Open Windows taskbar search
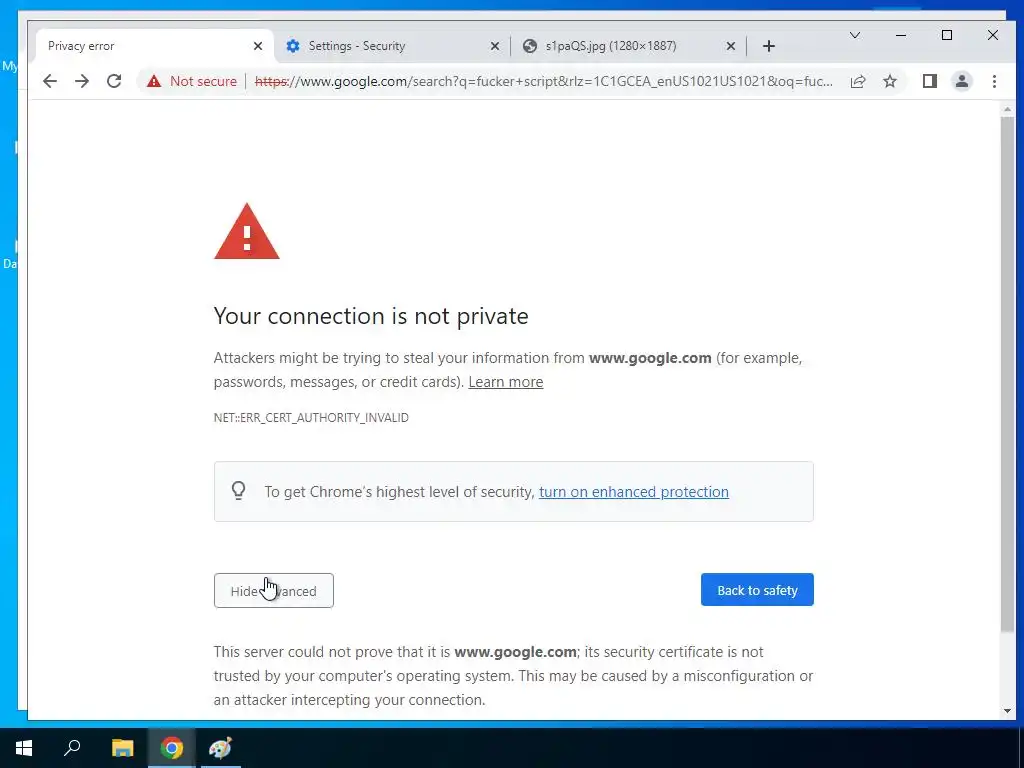The height and width of the screenshot is (768, 1024). 72,748
